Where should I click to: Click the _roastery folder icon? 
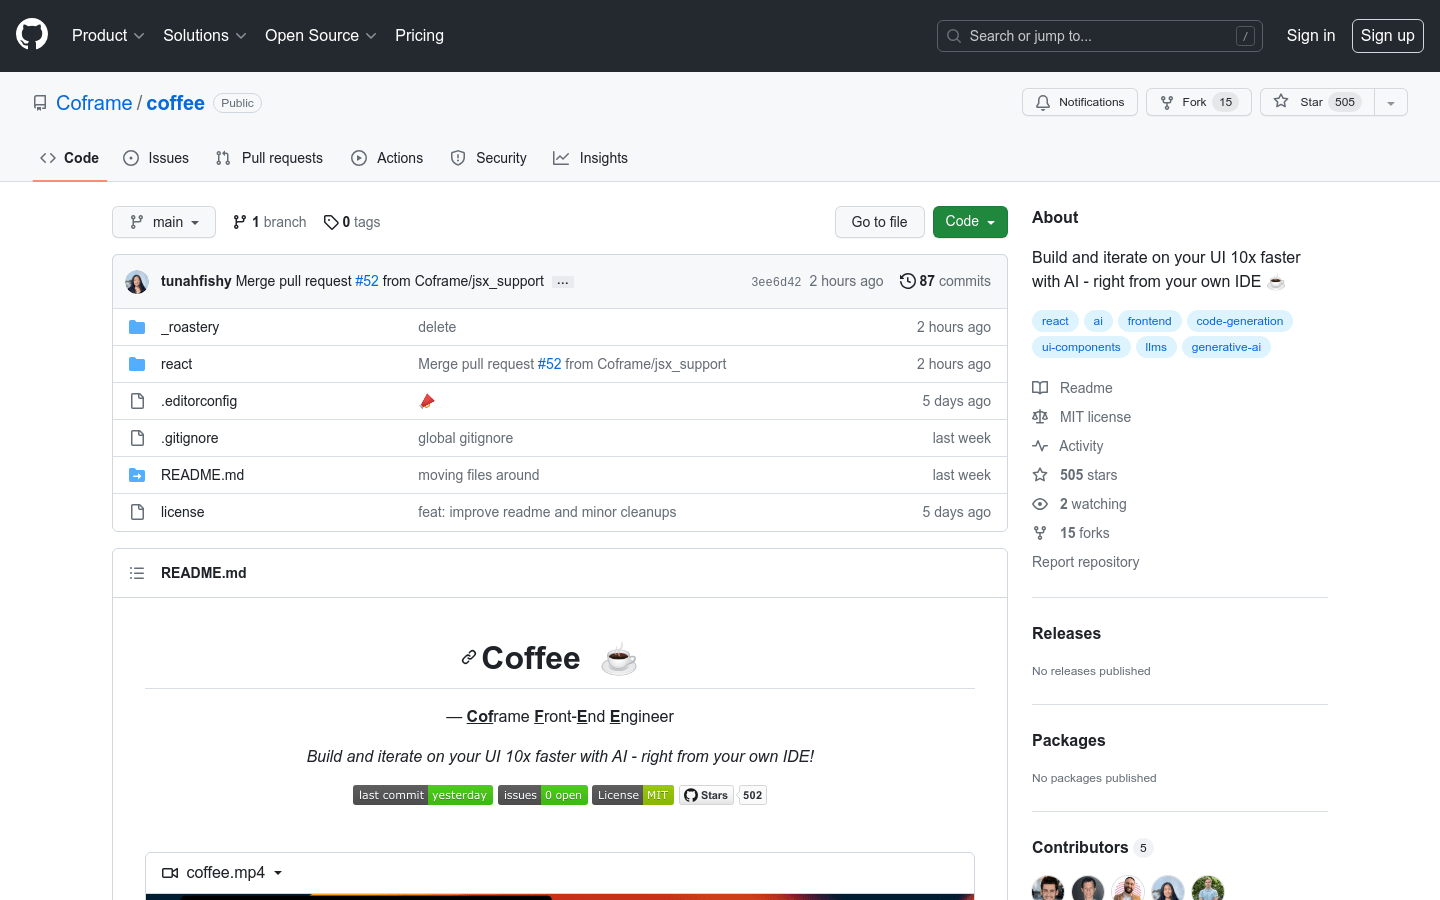tap(137, 327)
